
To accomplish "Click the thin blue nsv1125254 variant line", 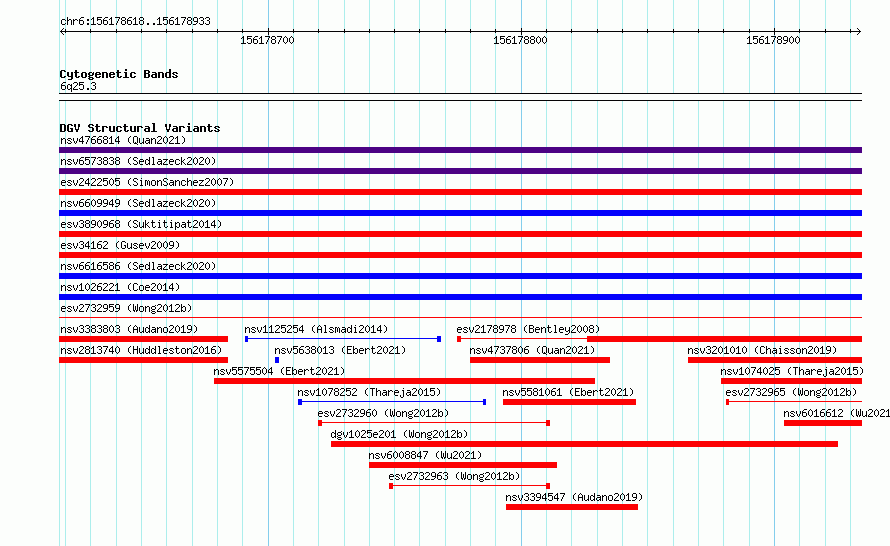I will coord(343,339).
